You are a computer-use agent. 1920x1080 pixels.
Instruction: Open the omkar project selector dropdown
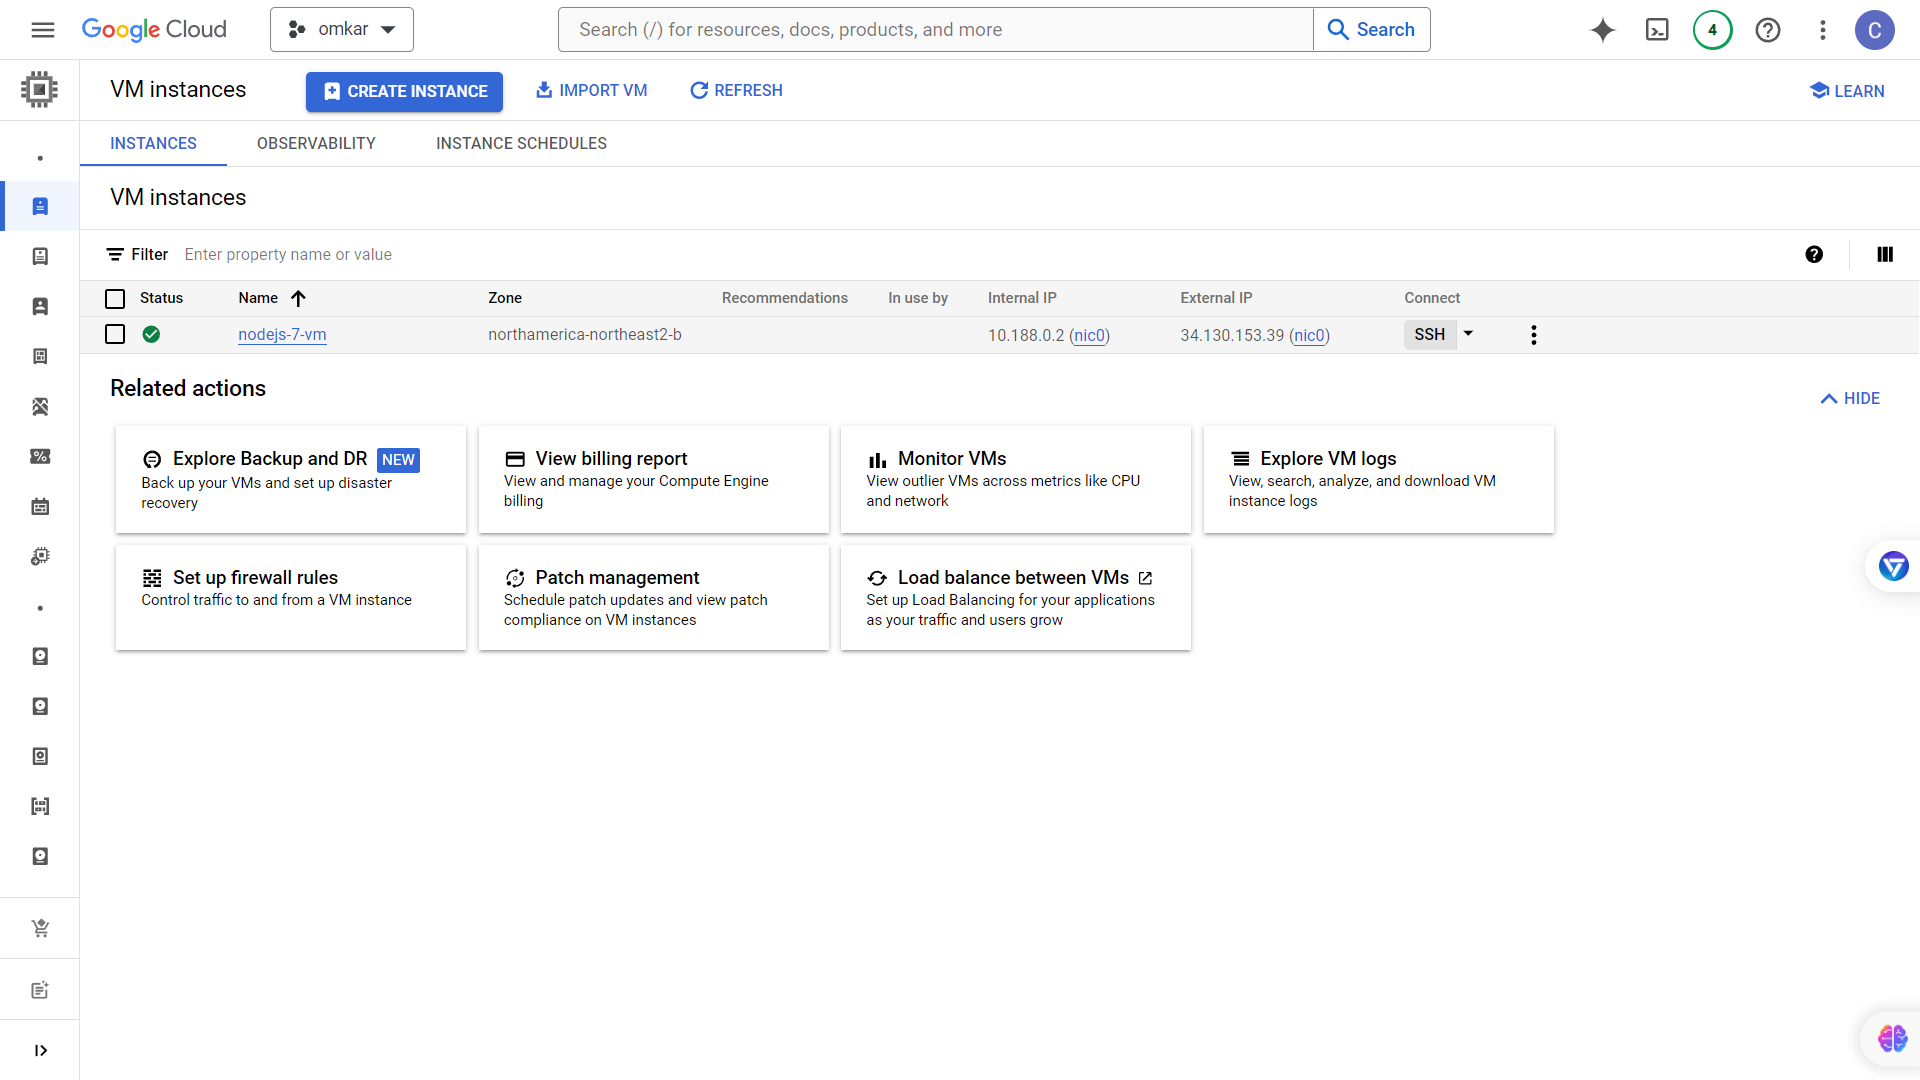click(x=341, y=30)
